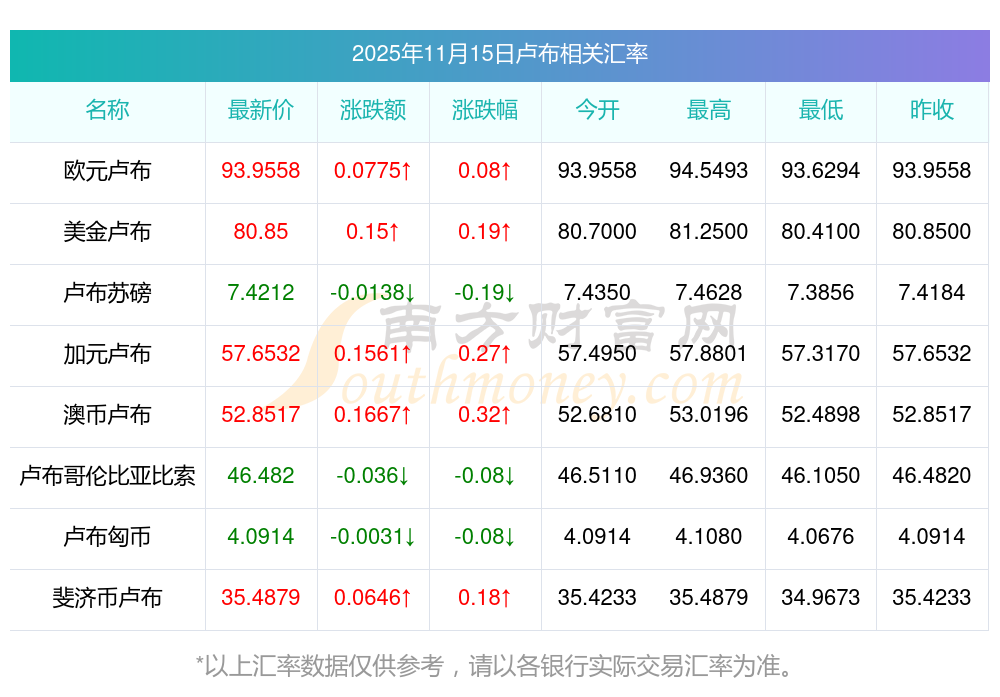1000x697 pixels.
Task: Click highest value 81.2500
Action: [709, 231]
